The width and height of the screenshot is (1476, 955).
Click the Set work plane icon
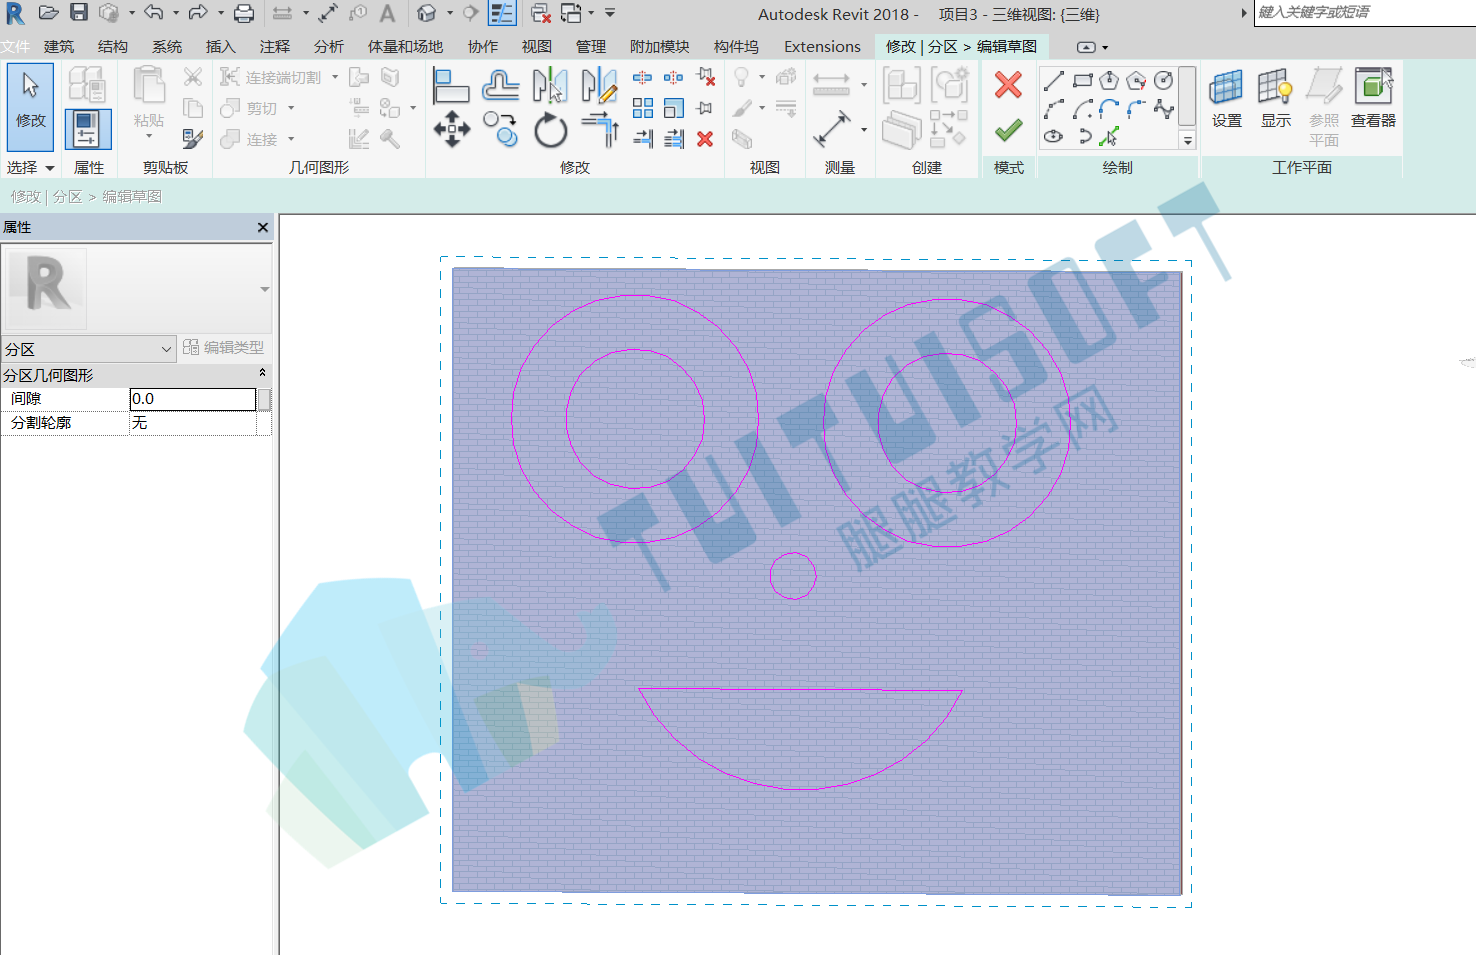[1226, 99]
